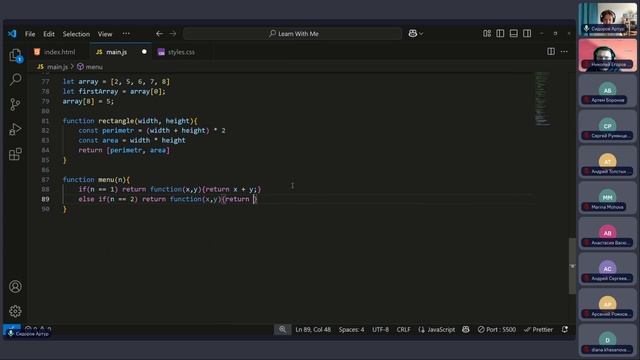The width and height of the screenshot is (640, 360).
Task: Toggle the secondary side bar
Action: [x=527, y=33]
